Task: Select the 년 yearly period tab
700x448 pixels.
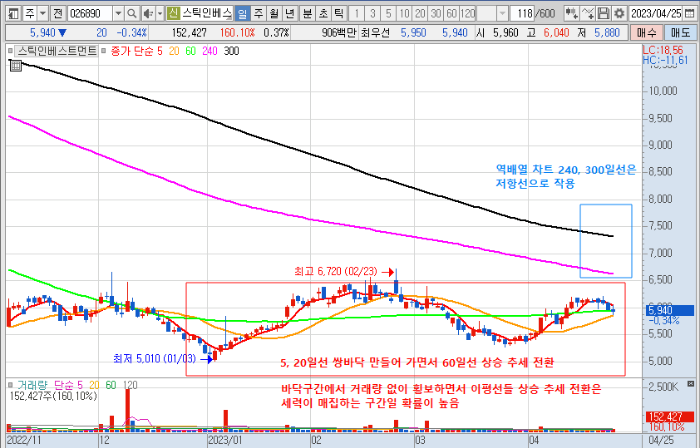Action: (290, 14)
